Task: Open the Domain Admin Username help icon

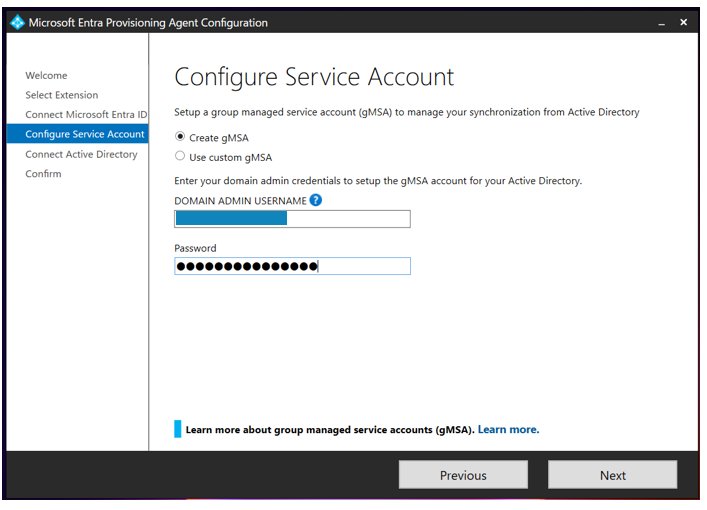Action: point(316,200)
